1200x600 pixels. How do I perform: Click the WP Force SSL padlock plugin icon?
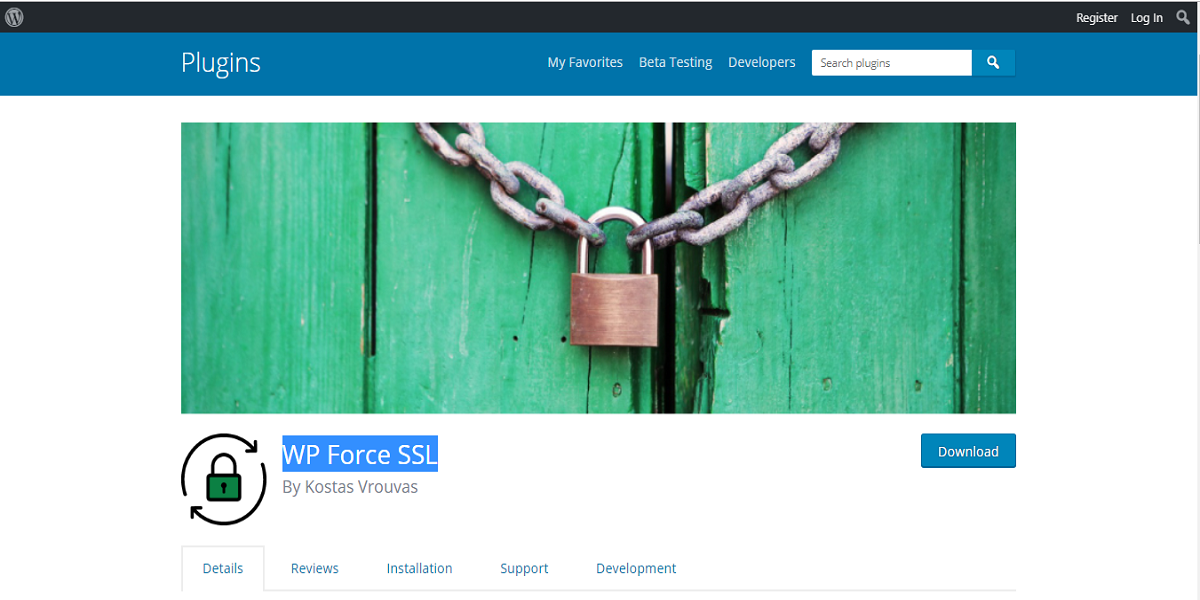pos(224,479)
